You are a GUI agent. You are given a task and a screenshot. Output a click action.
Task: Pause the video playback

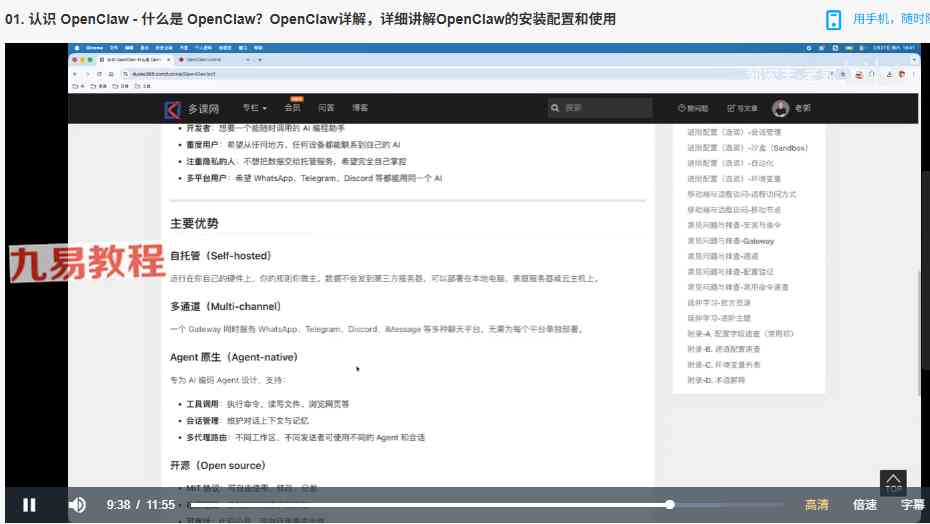29,505
